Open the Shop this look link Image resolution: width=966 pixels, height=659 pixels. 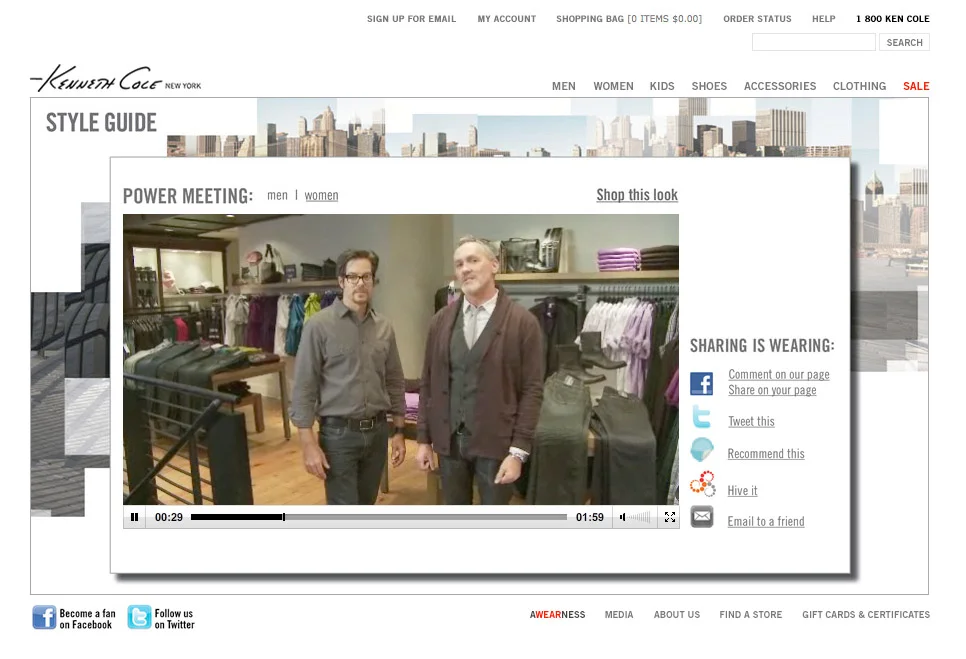[x=637, y=195]
